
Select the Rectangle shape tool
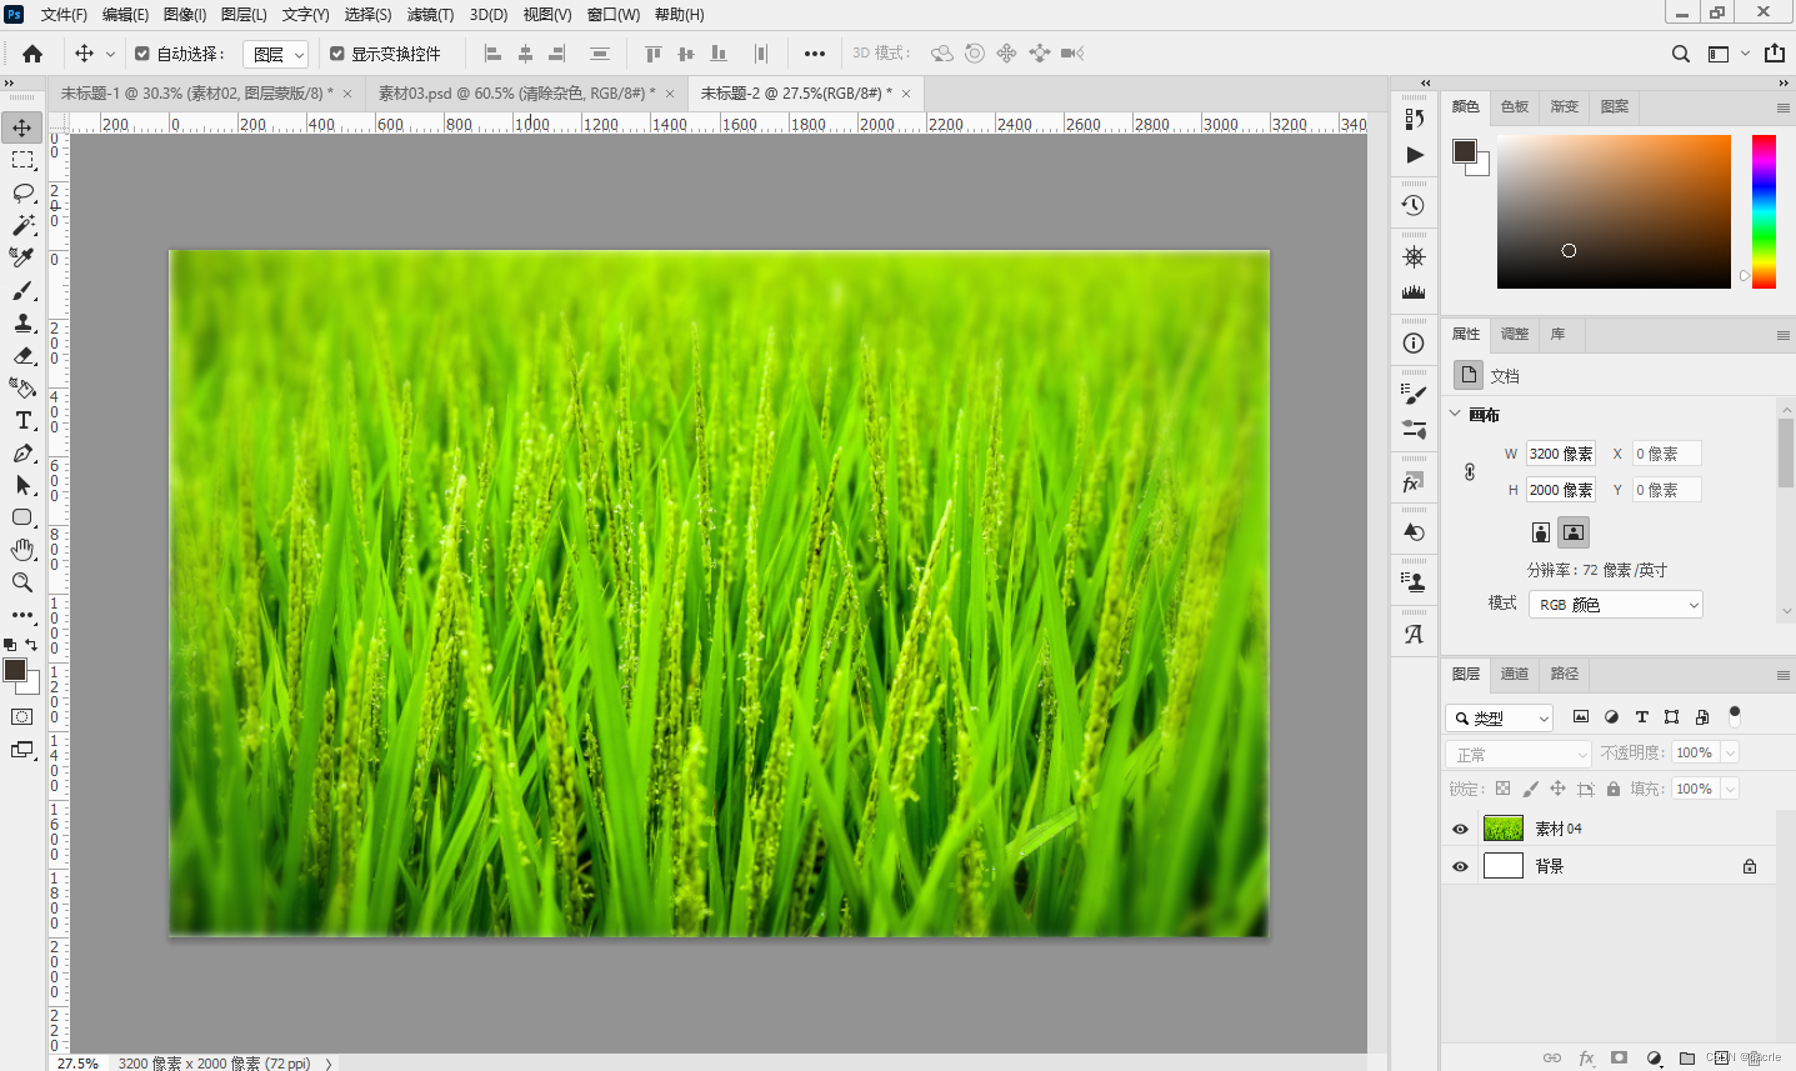22,517
